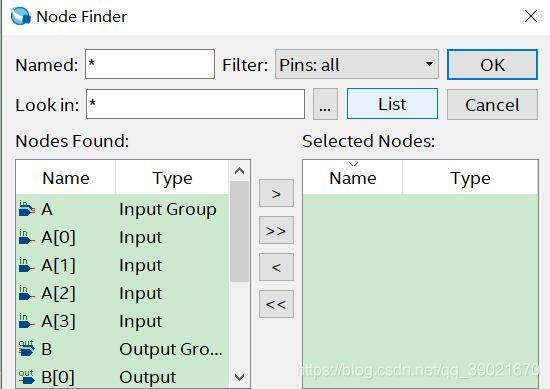
Task: Click into the Named text field
Action: point(150,64)
